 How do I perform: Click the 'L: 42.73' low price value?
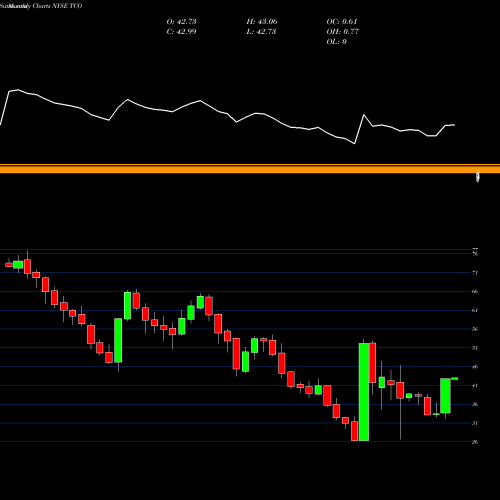click(261, 32)
